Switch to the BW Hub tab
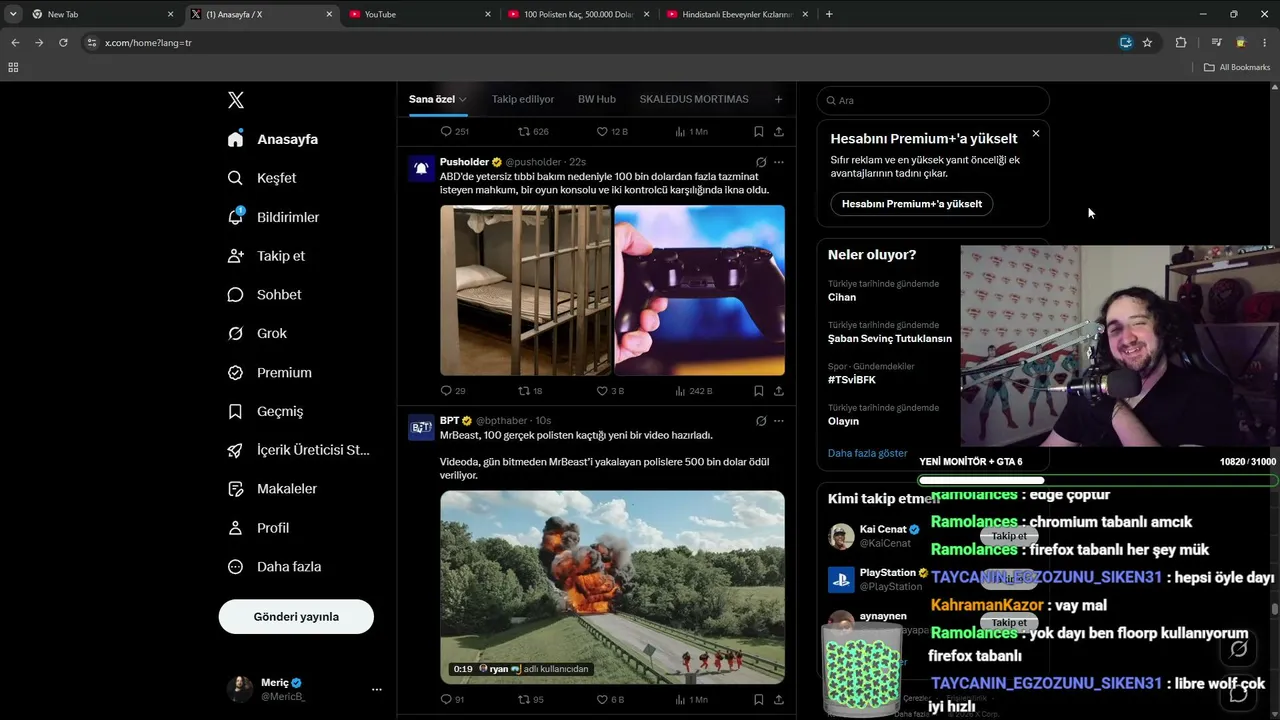The width and height of the screenshot is (1280, 720). coord(597,99)
